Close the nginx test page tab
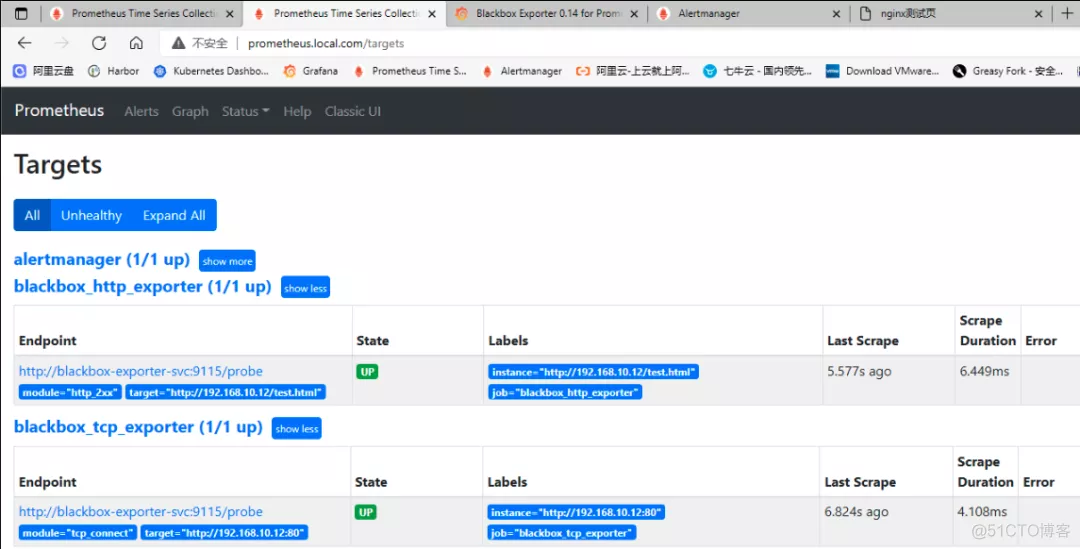The width and height of the screenshot is (1080, 549). [x=1039, y=14]
